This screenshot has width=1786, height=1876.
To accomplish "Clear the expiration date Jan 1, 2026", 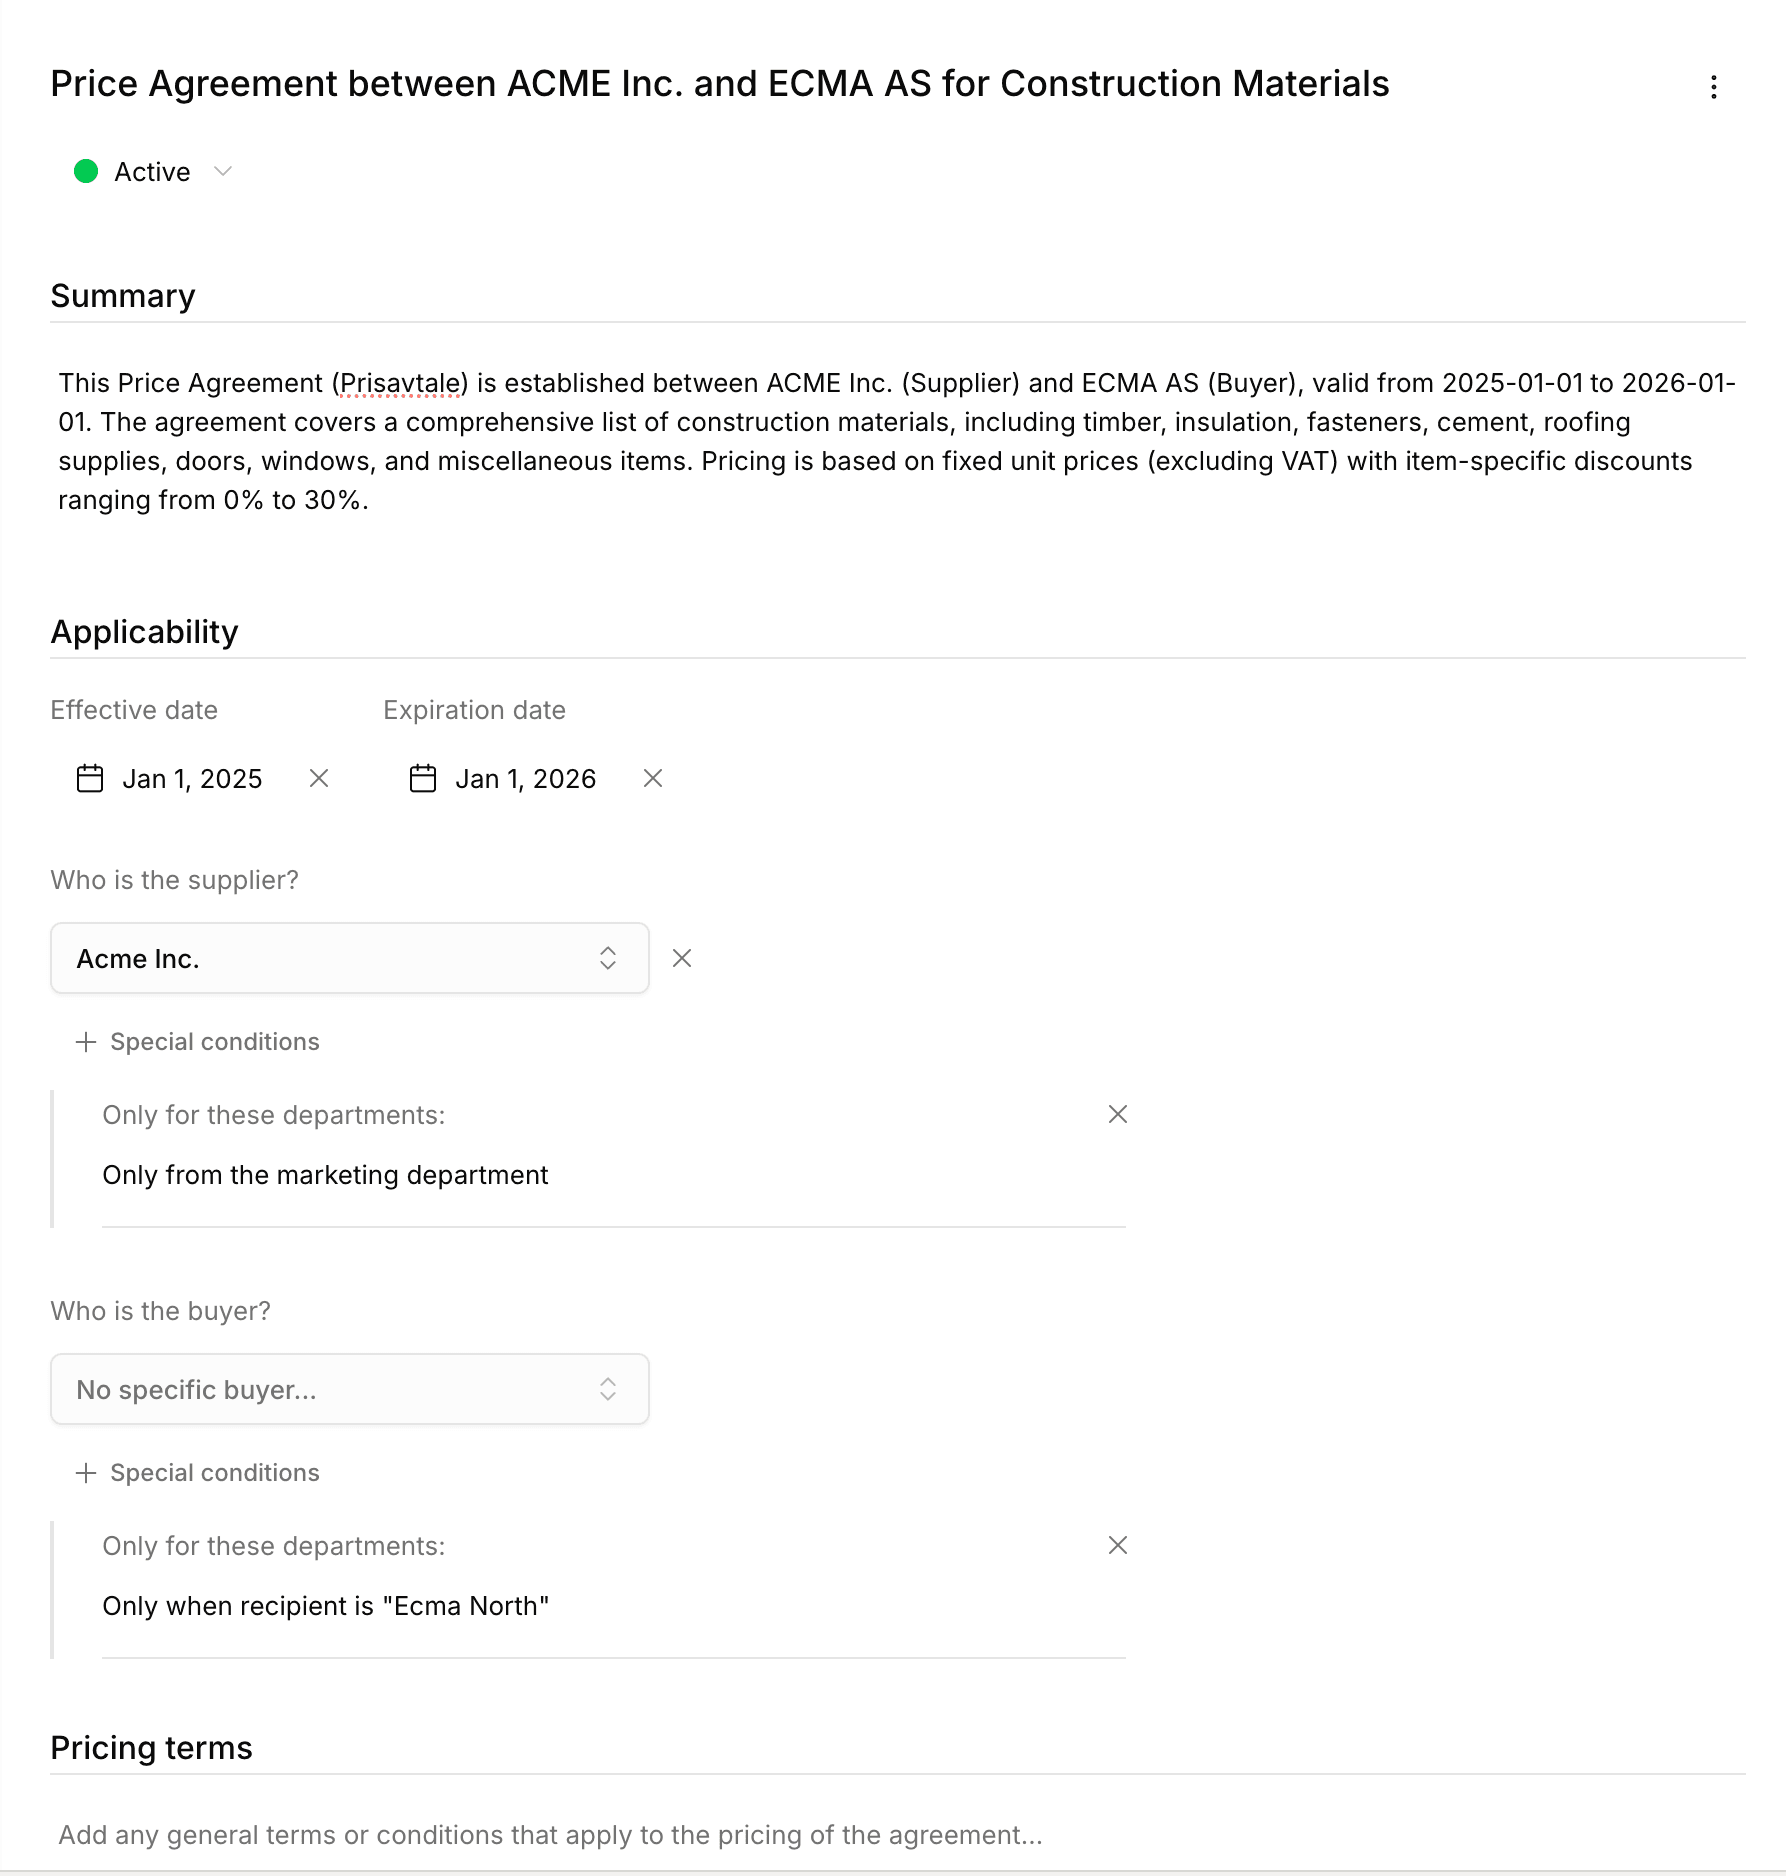I will point(653,778).
